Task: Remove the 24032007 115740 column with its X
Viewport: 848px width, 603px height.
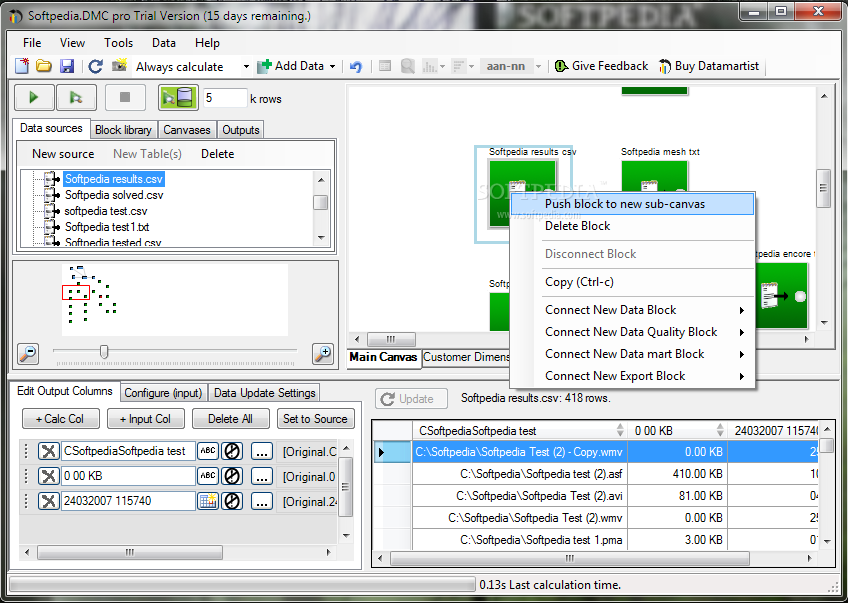Action: coord(48,501)
